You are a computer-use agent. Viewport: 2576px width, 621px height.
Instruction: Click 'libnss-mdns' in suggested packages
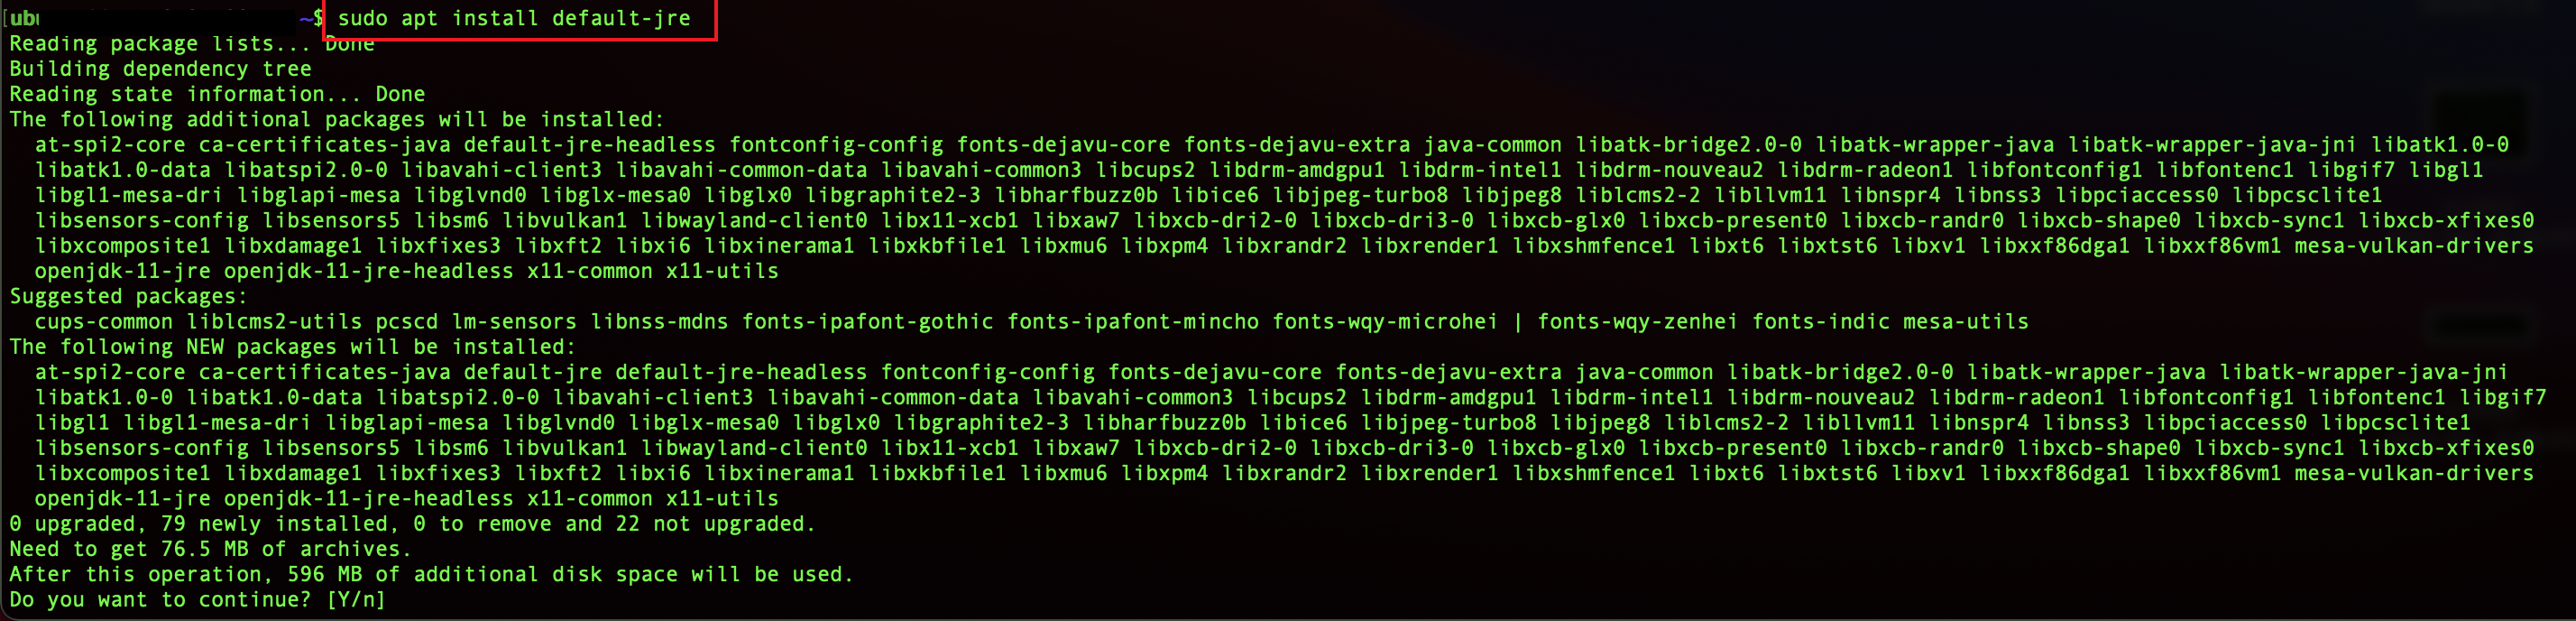[x=659, y=322]
